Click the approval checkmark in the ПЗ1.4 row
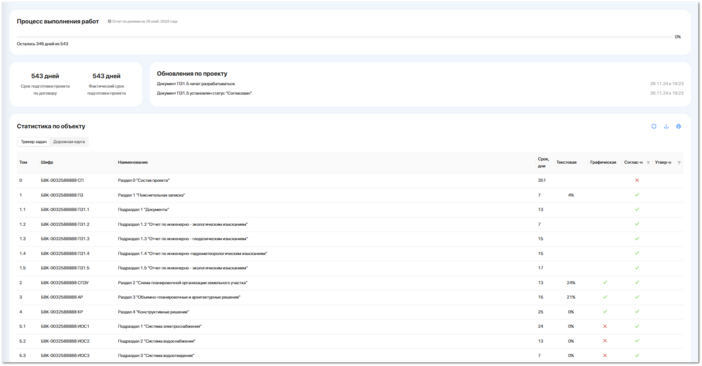Viewport: 702px width, 366px height. pyautogui.click(x=637, y=253)
